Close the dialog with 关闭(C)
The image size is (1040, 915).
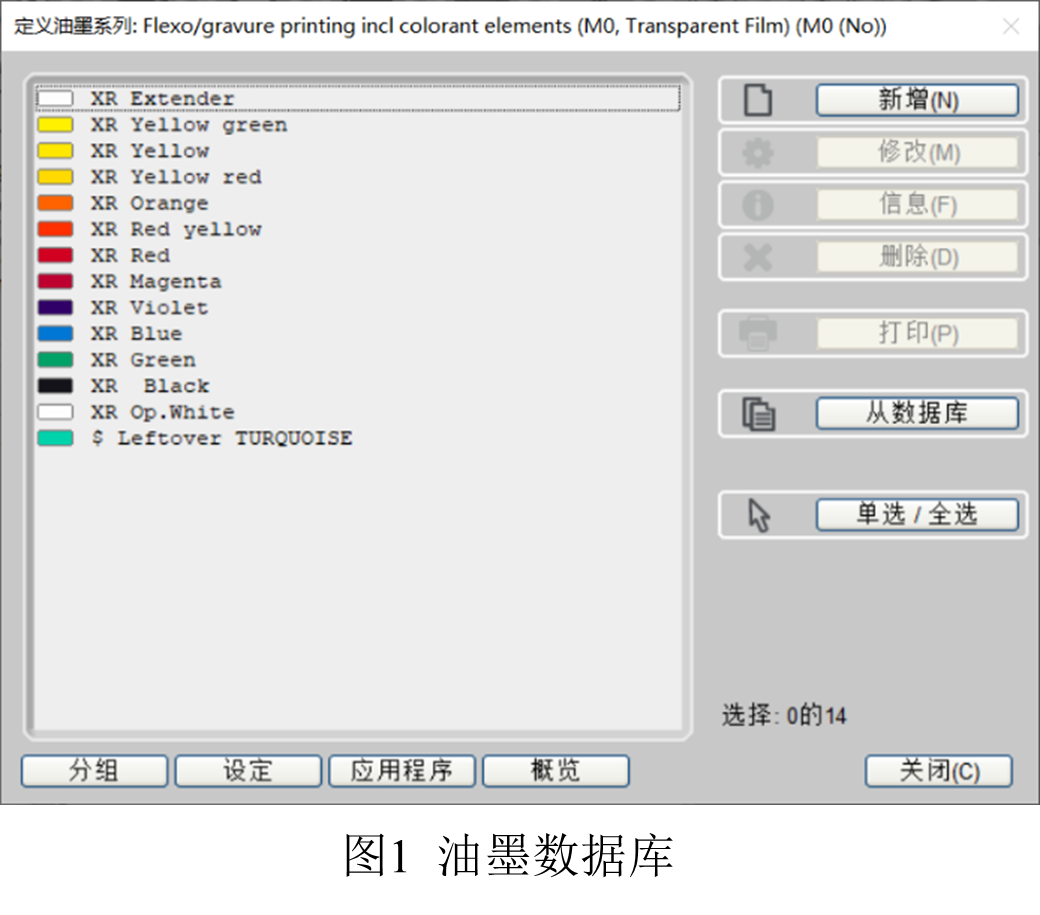pyautogui.click(x=939, y=771)
